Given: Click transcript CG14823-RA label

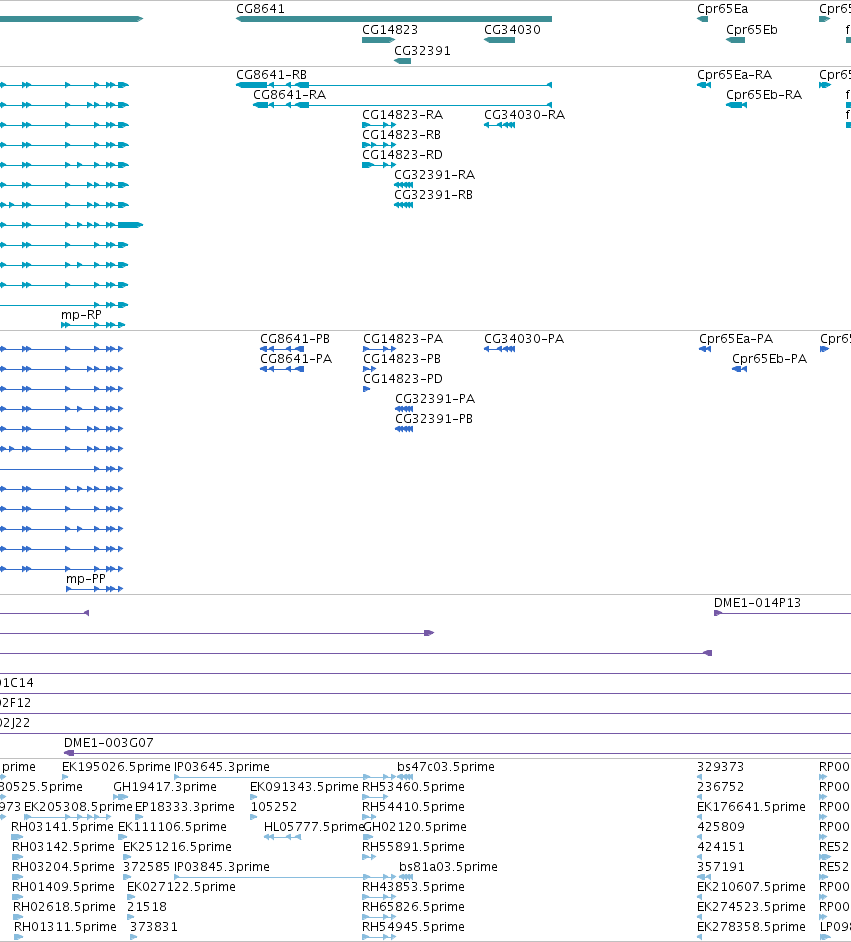Looking at the screenshot, I should [402, 115].
